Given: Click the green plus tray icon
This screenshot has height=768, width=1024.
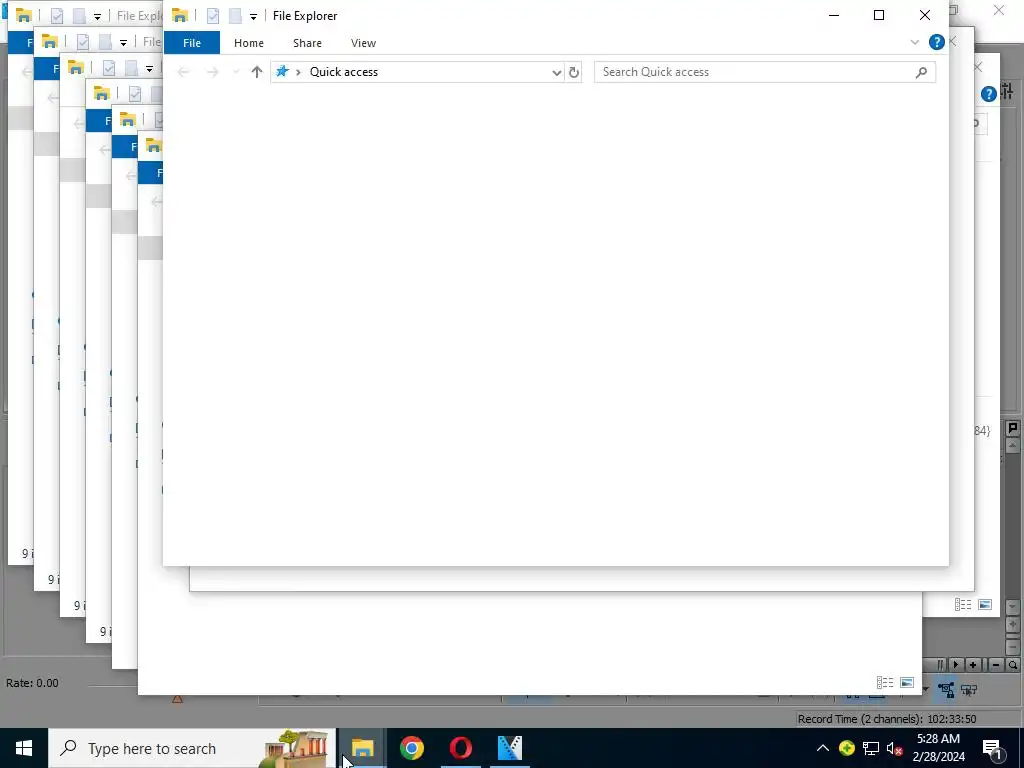Looking at the screenshot, I should click(847, 748).
